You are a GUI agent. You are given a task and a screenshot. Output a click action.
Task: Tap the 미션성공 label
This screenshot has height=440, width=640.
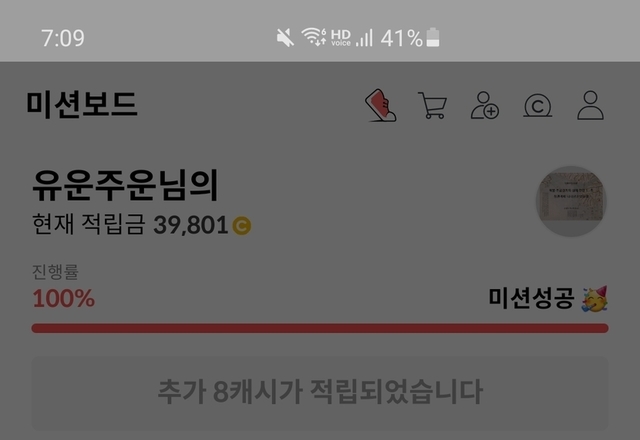(x=531, y=298)
